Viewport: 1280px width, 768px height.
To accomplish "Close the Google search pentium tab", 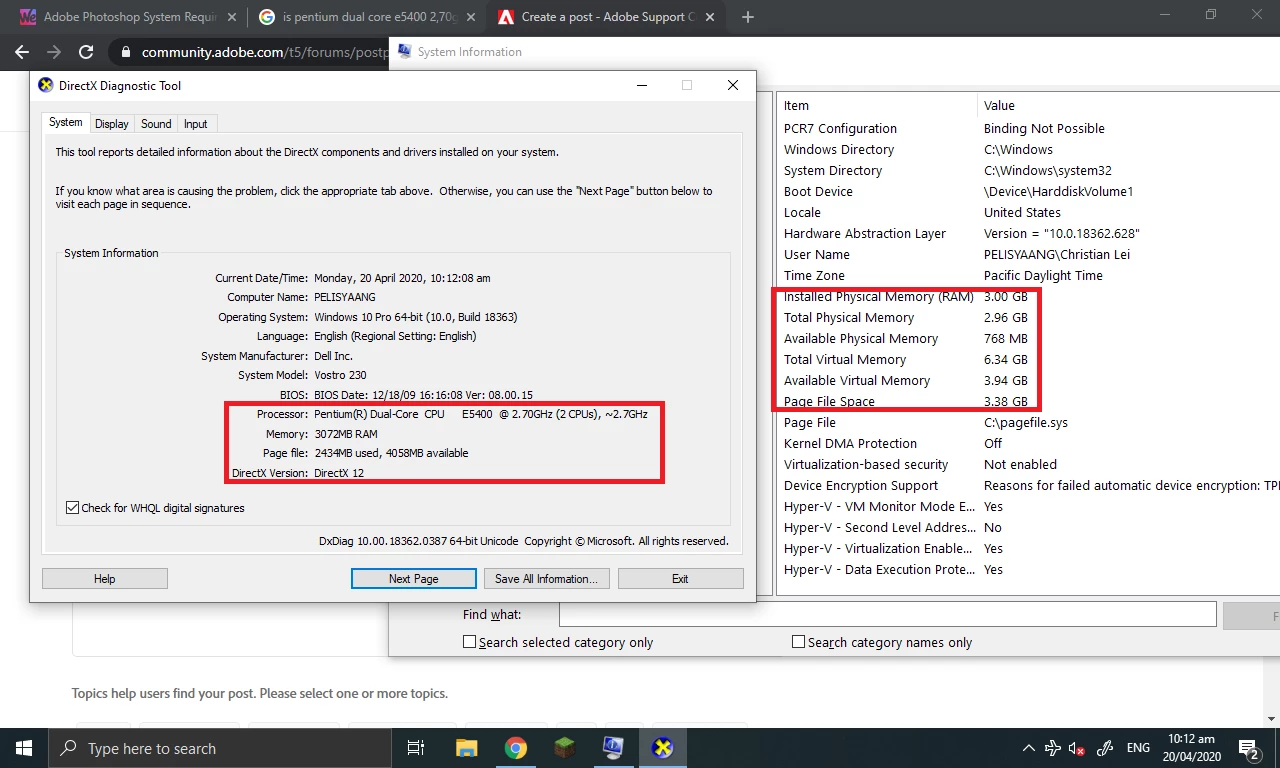I will click(469, 17).
